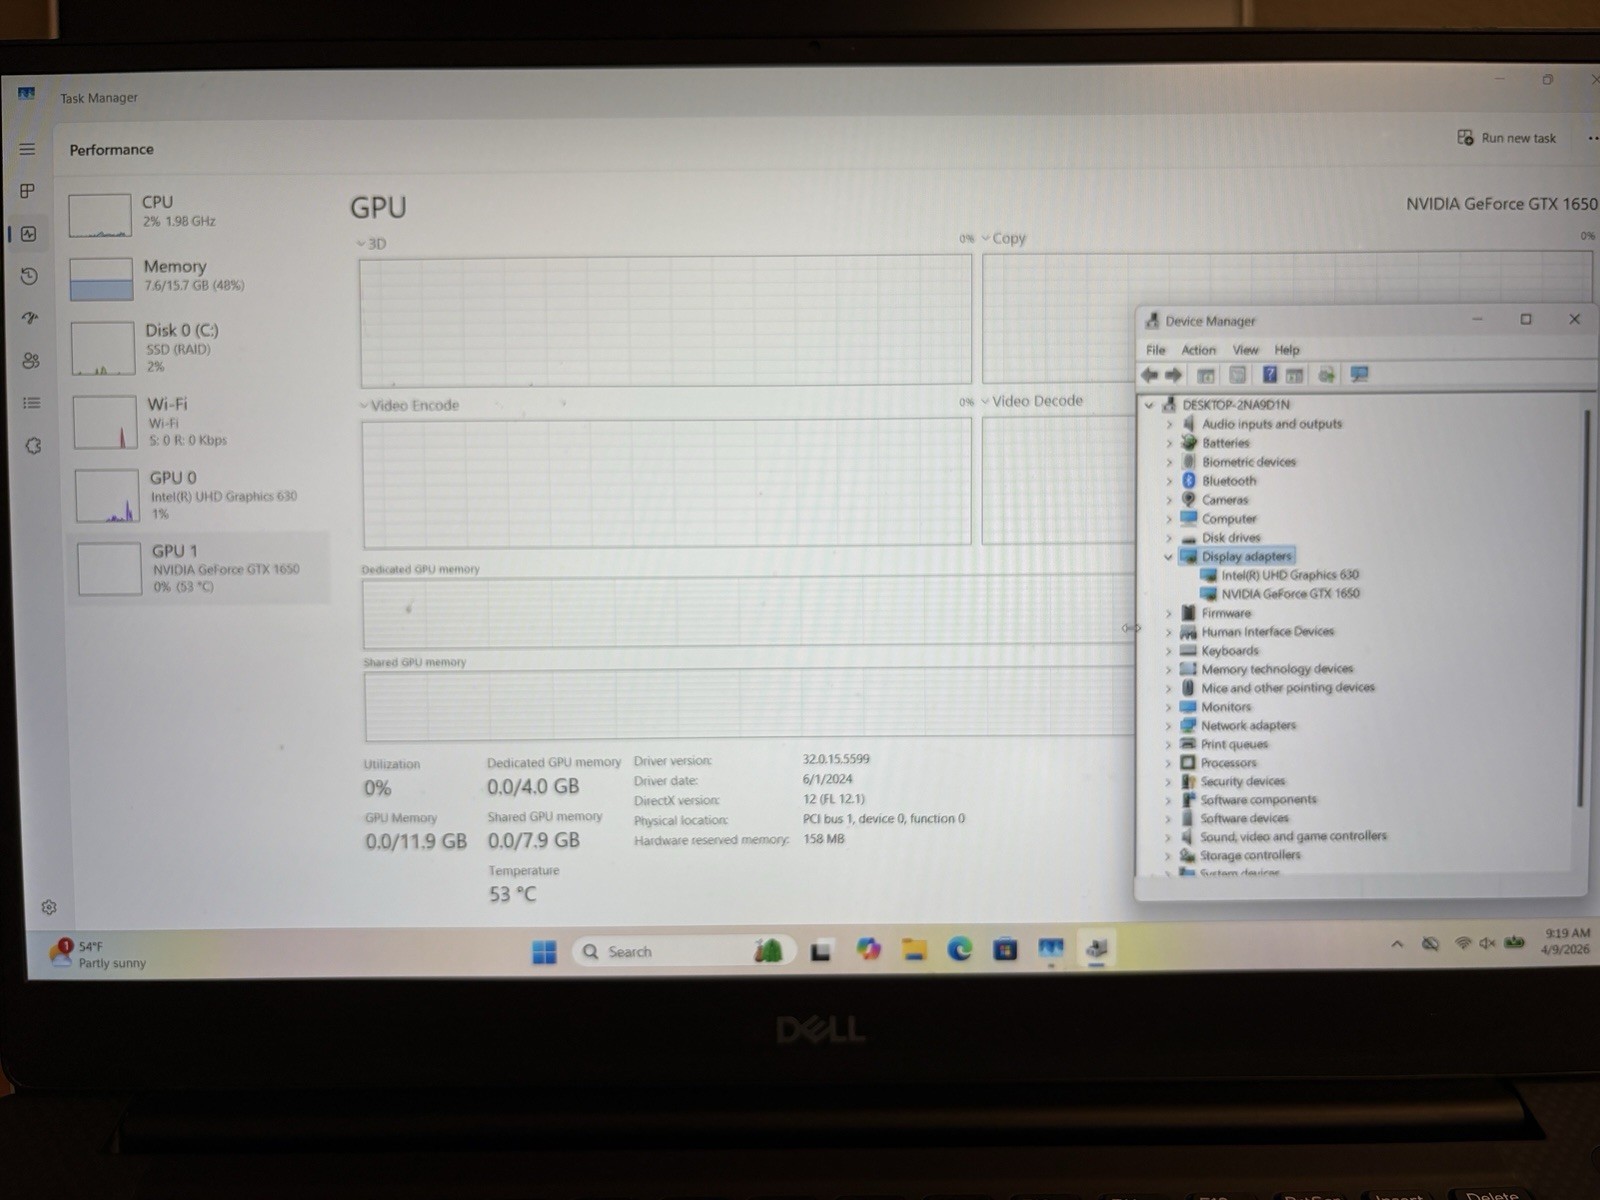1600x1200 pixels.
Task: Click Wi-Fi icon in system tray
Action: pos(1463,943)
